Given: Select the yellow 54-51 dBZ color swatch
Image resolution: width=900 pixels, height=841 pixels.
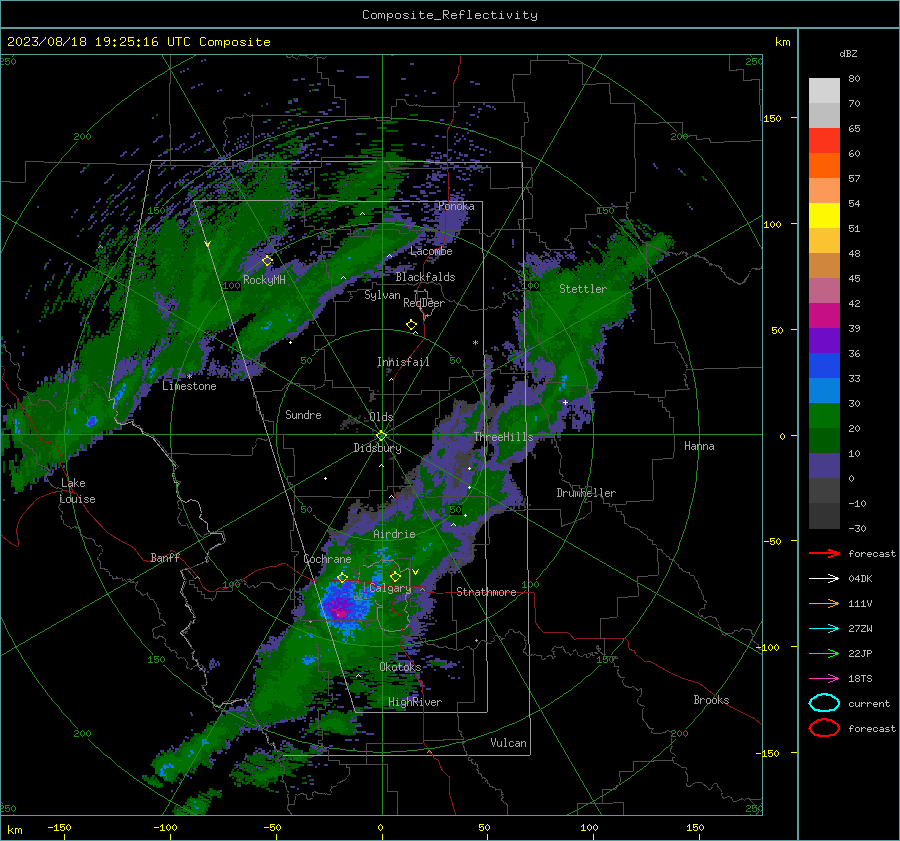Looking at the screenshot, I should click(x=824, y=216).
